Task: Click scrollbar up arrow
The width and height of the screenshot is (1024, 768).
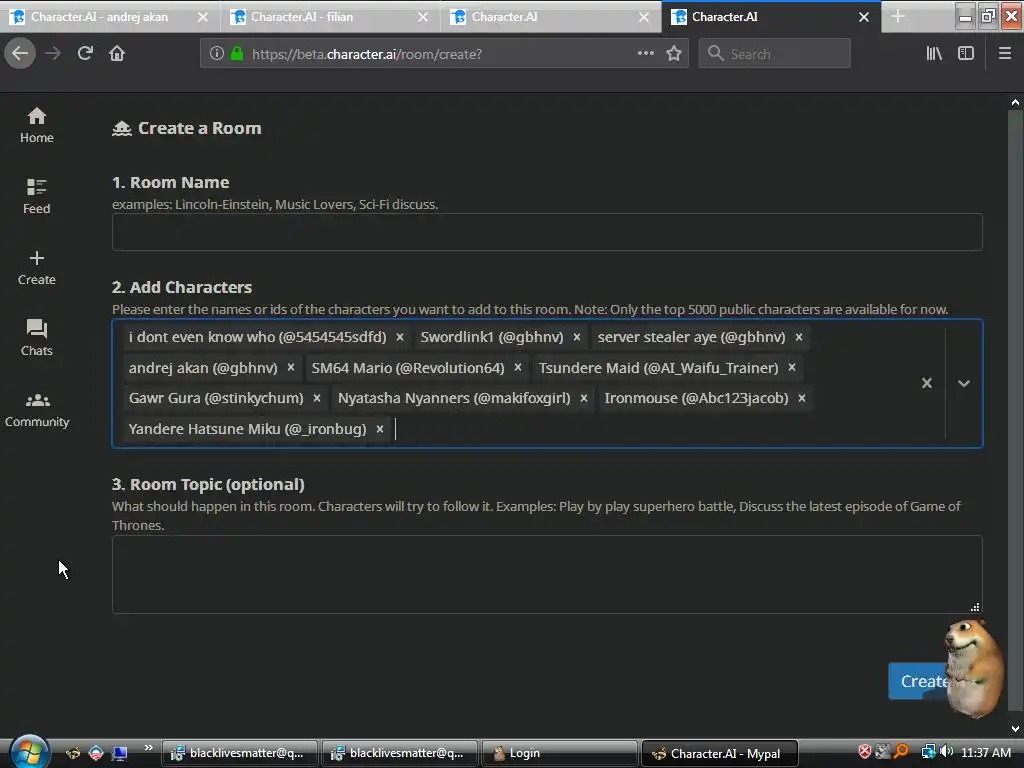Action: pyautogui.click(x=1015, y=102)
